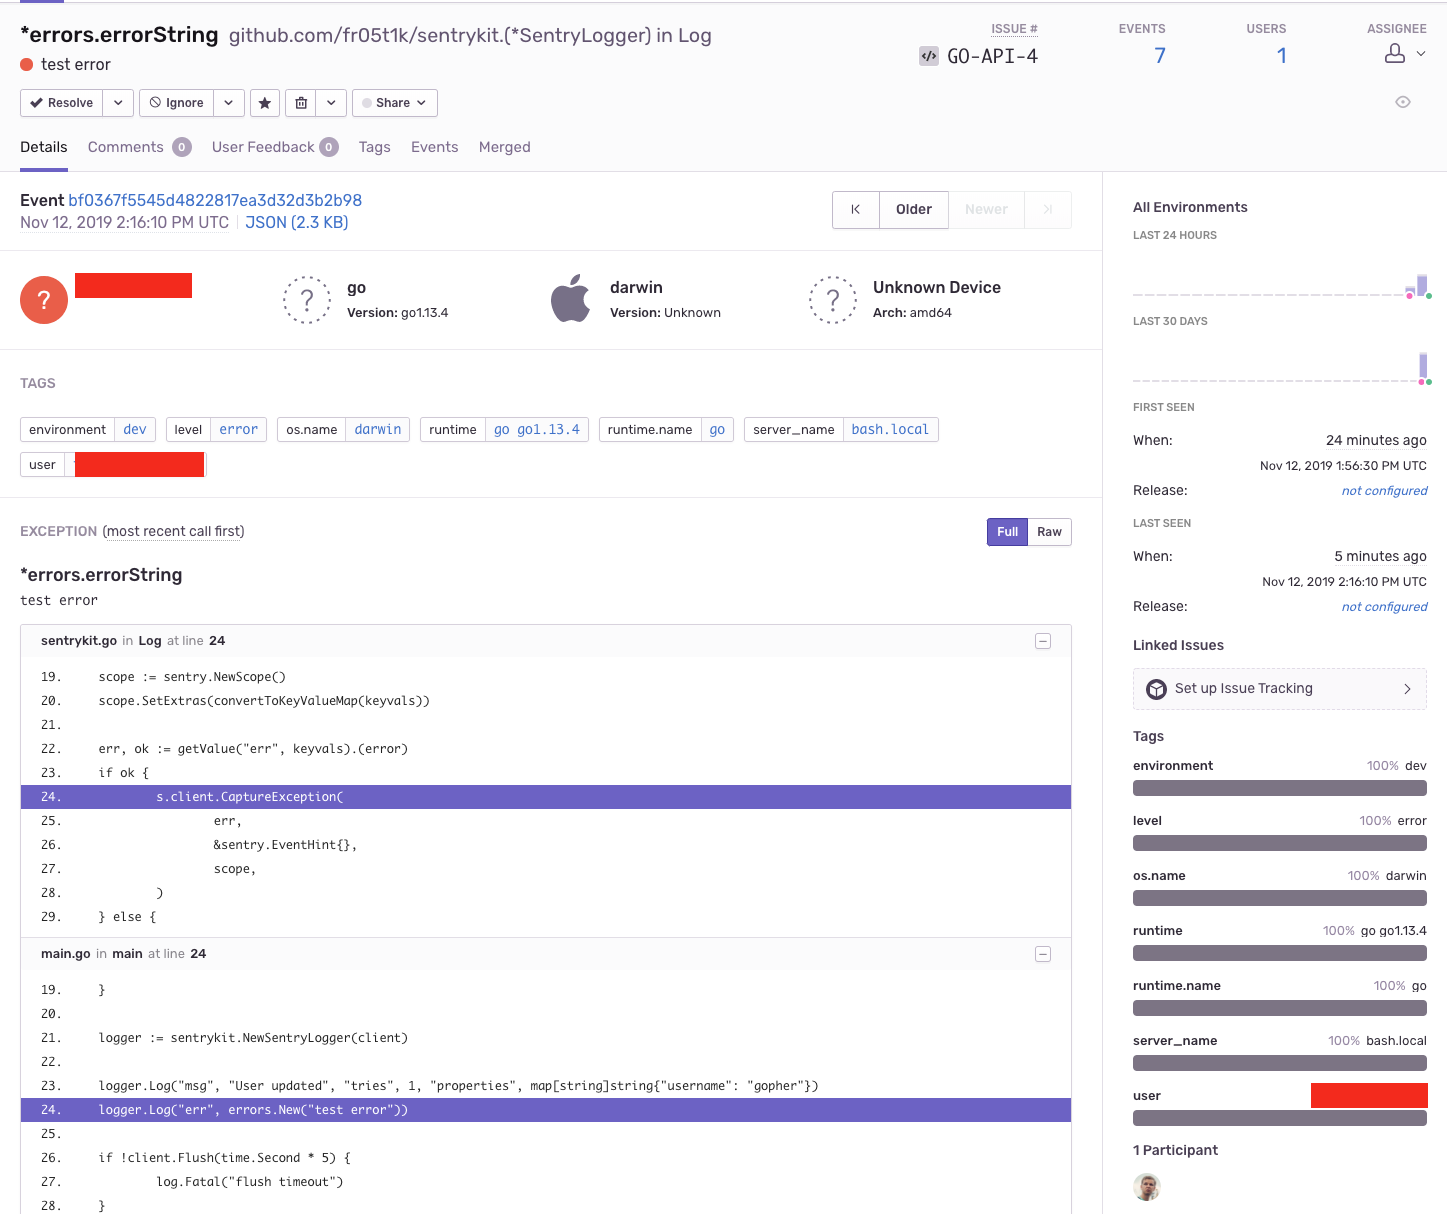Click the GO-API-4 project code icon
Screen dimensions: 1447x1214
click(x=929, y=56)
